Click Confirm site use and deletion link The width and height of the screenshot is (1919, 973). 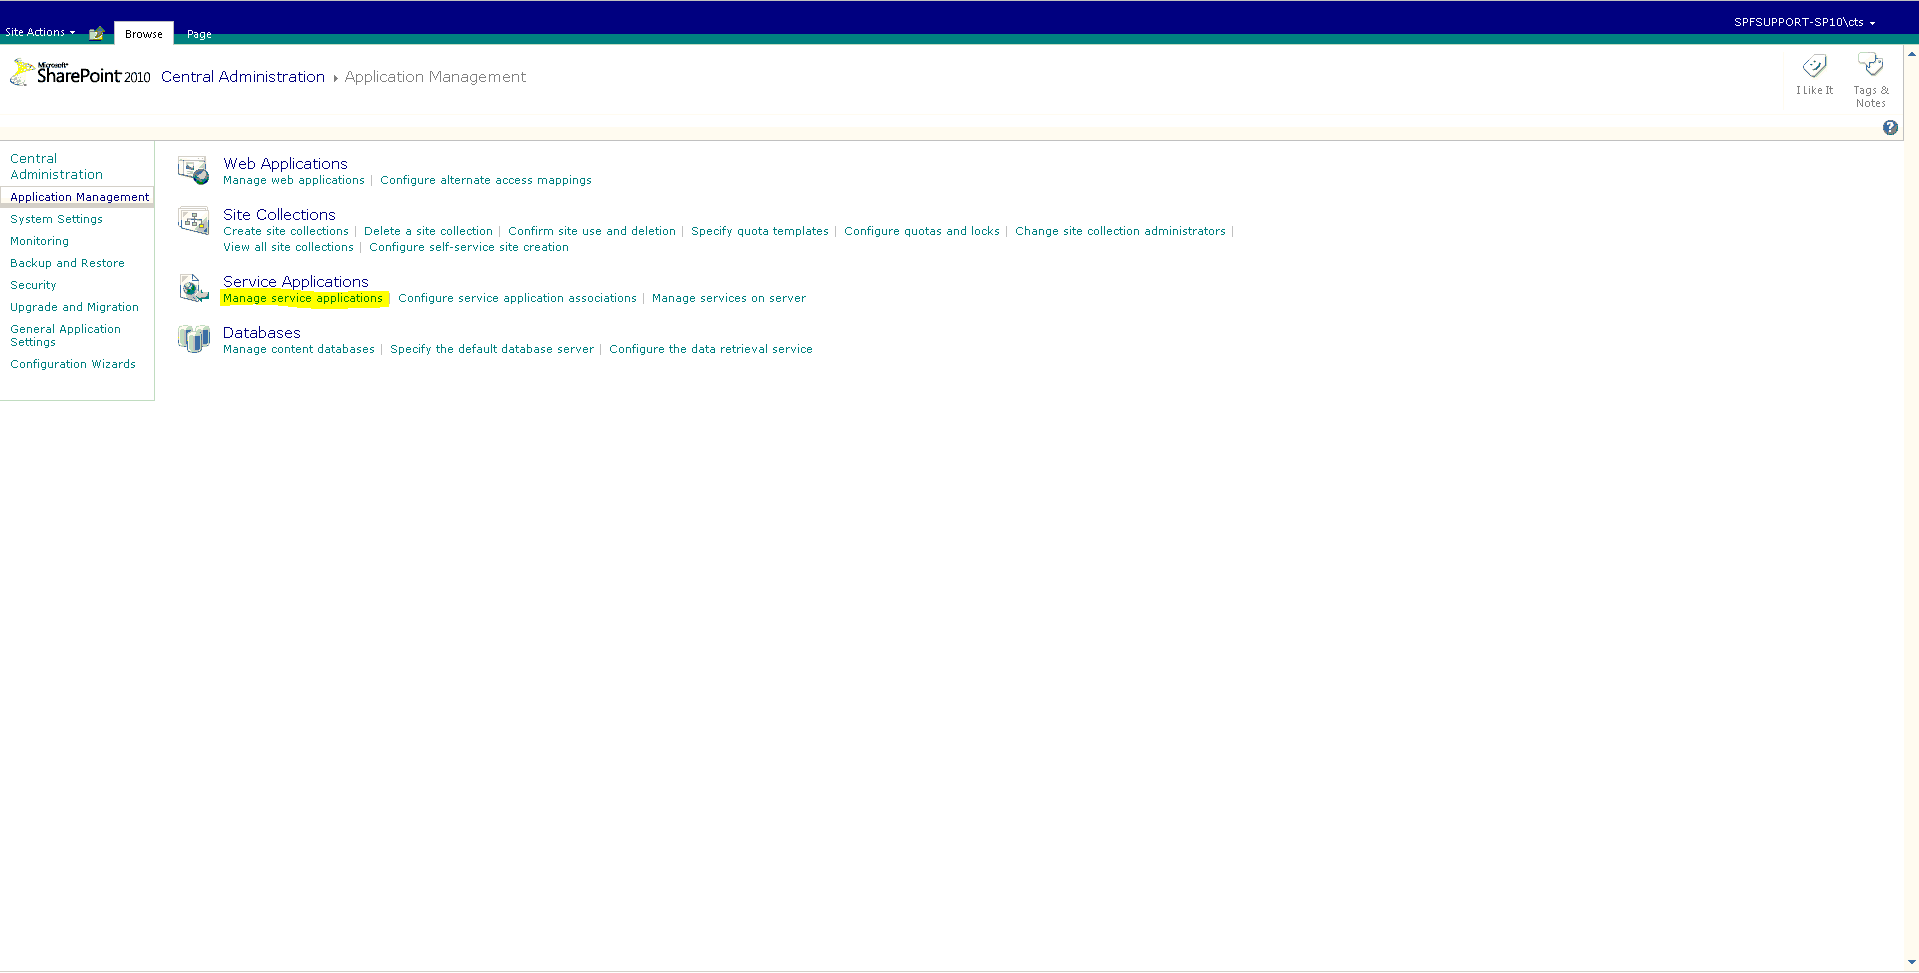[x=592, y=231]
